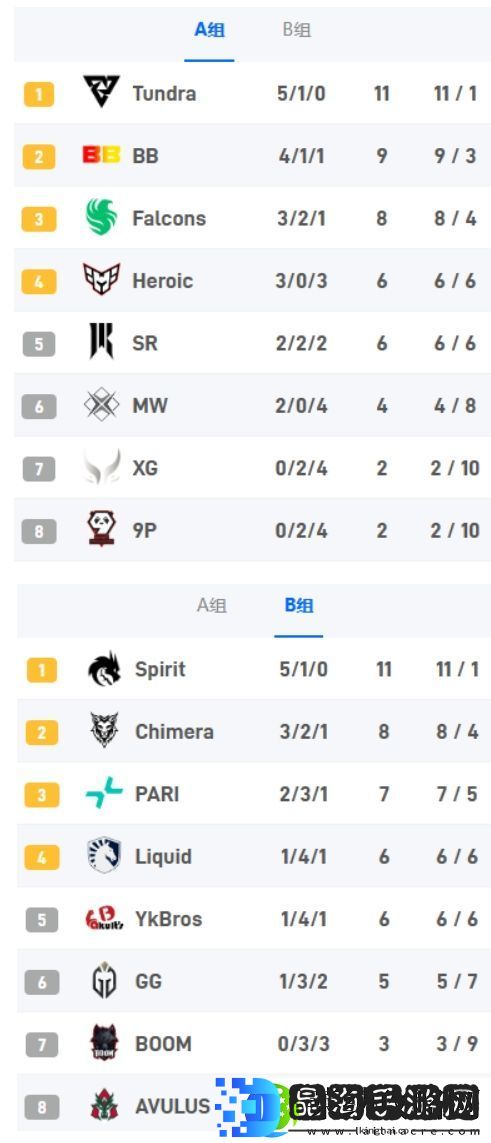Click the BOOM team logo
491x1143 pixels.
(x=103, y=1042)
